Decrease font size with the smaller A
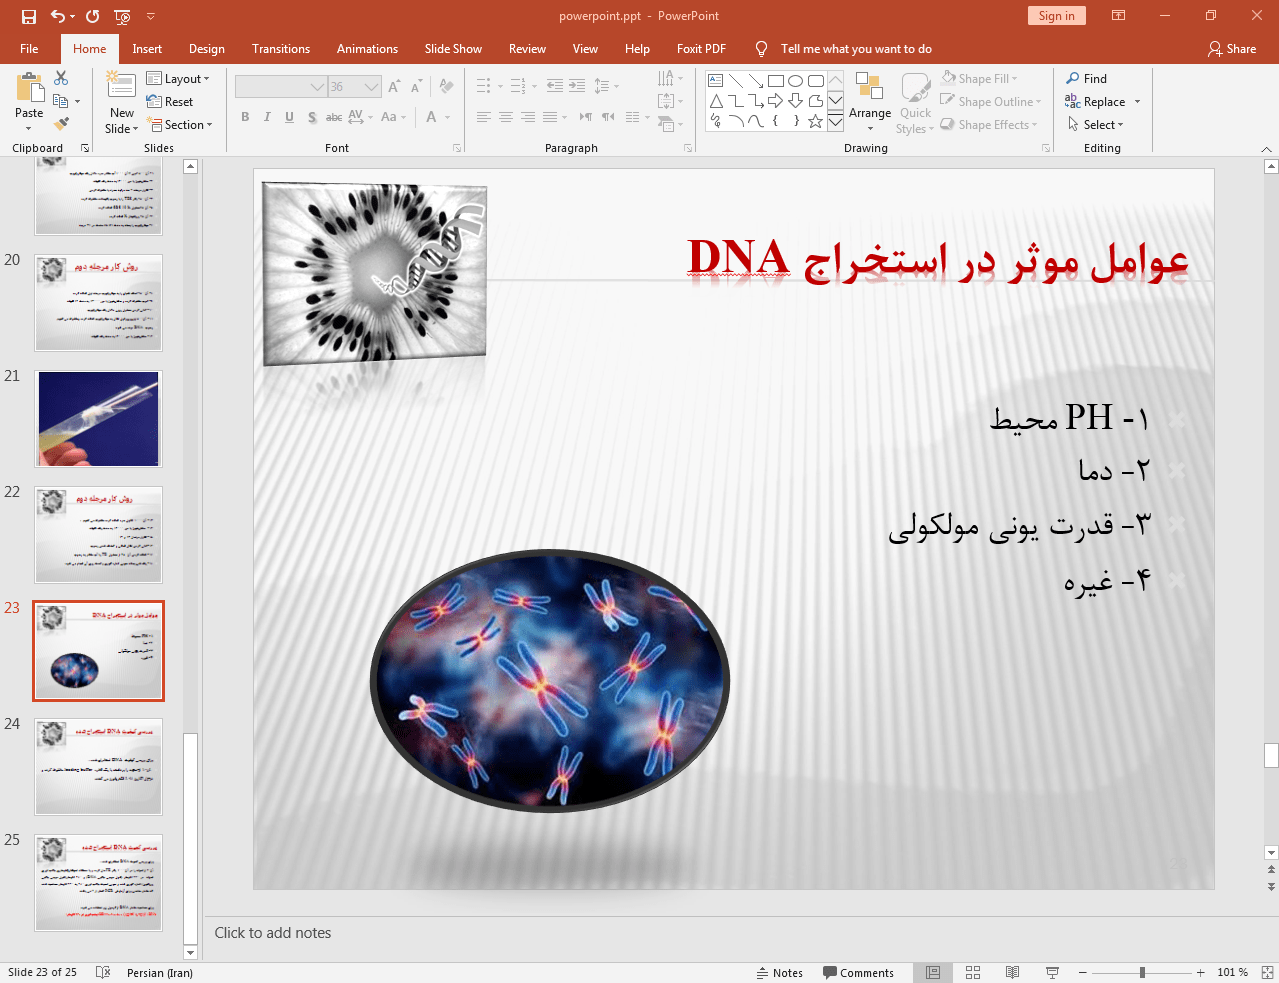Viewport: 1279px width, 983px height. click(x=416, y=87)
